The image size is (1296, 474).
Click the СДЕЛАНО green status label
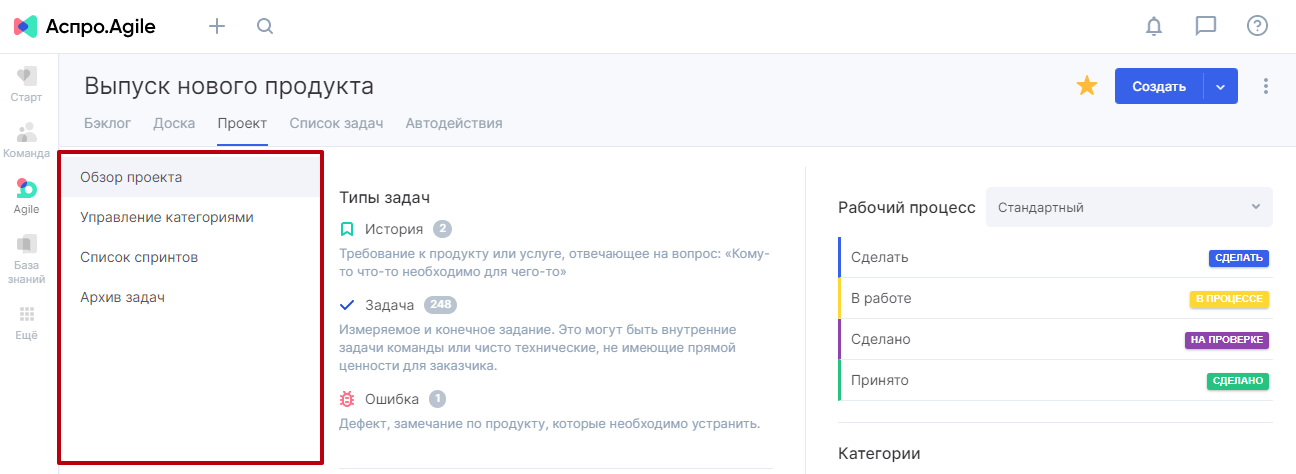1237,381
